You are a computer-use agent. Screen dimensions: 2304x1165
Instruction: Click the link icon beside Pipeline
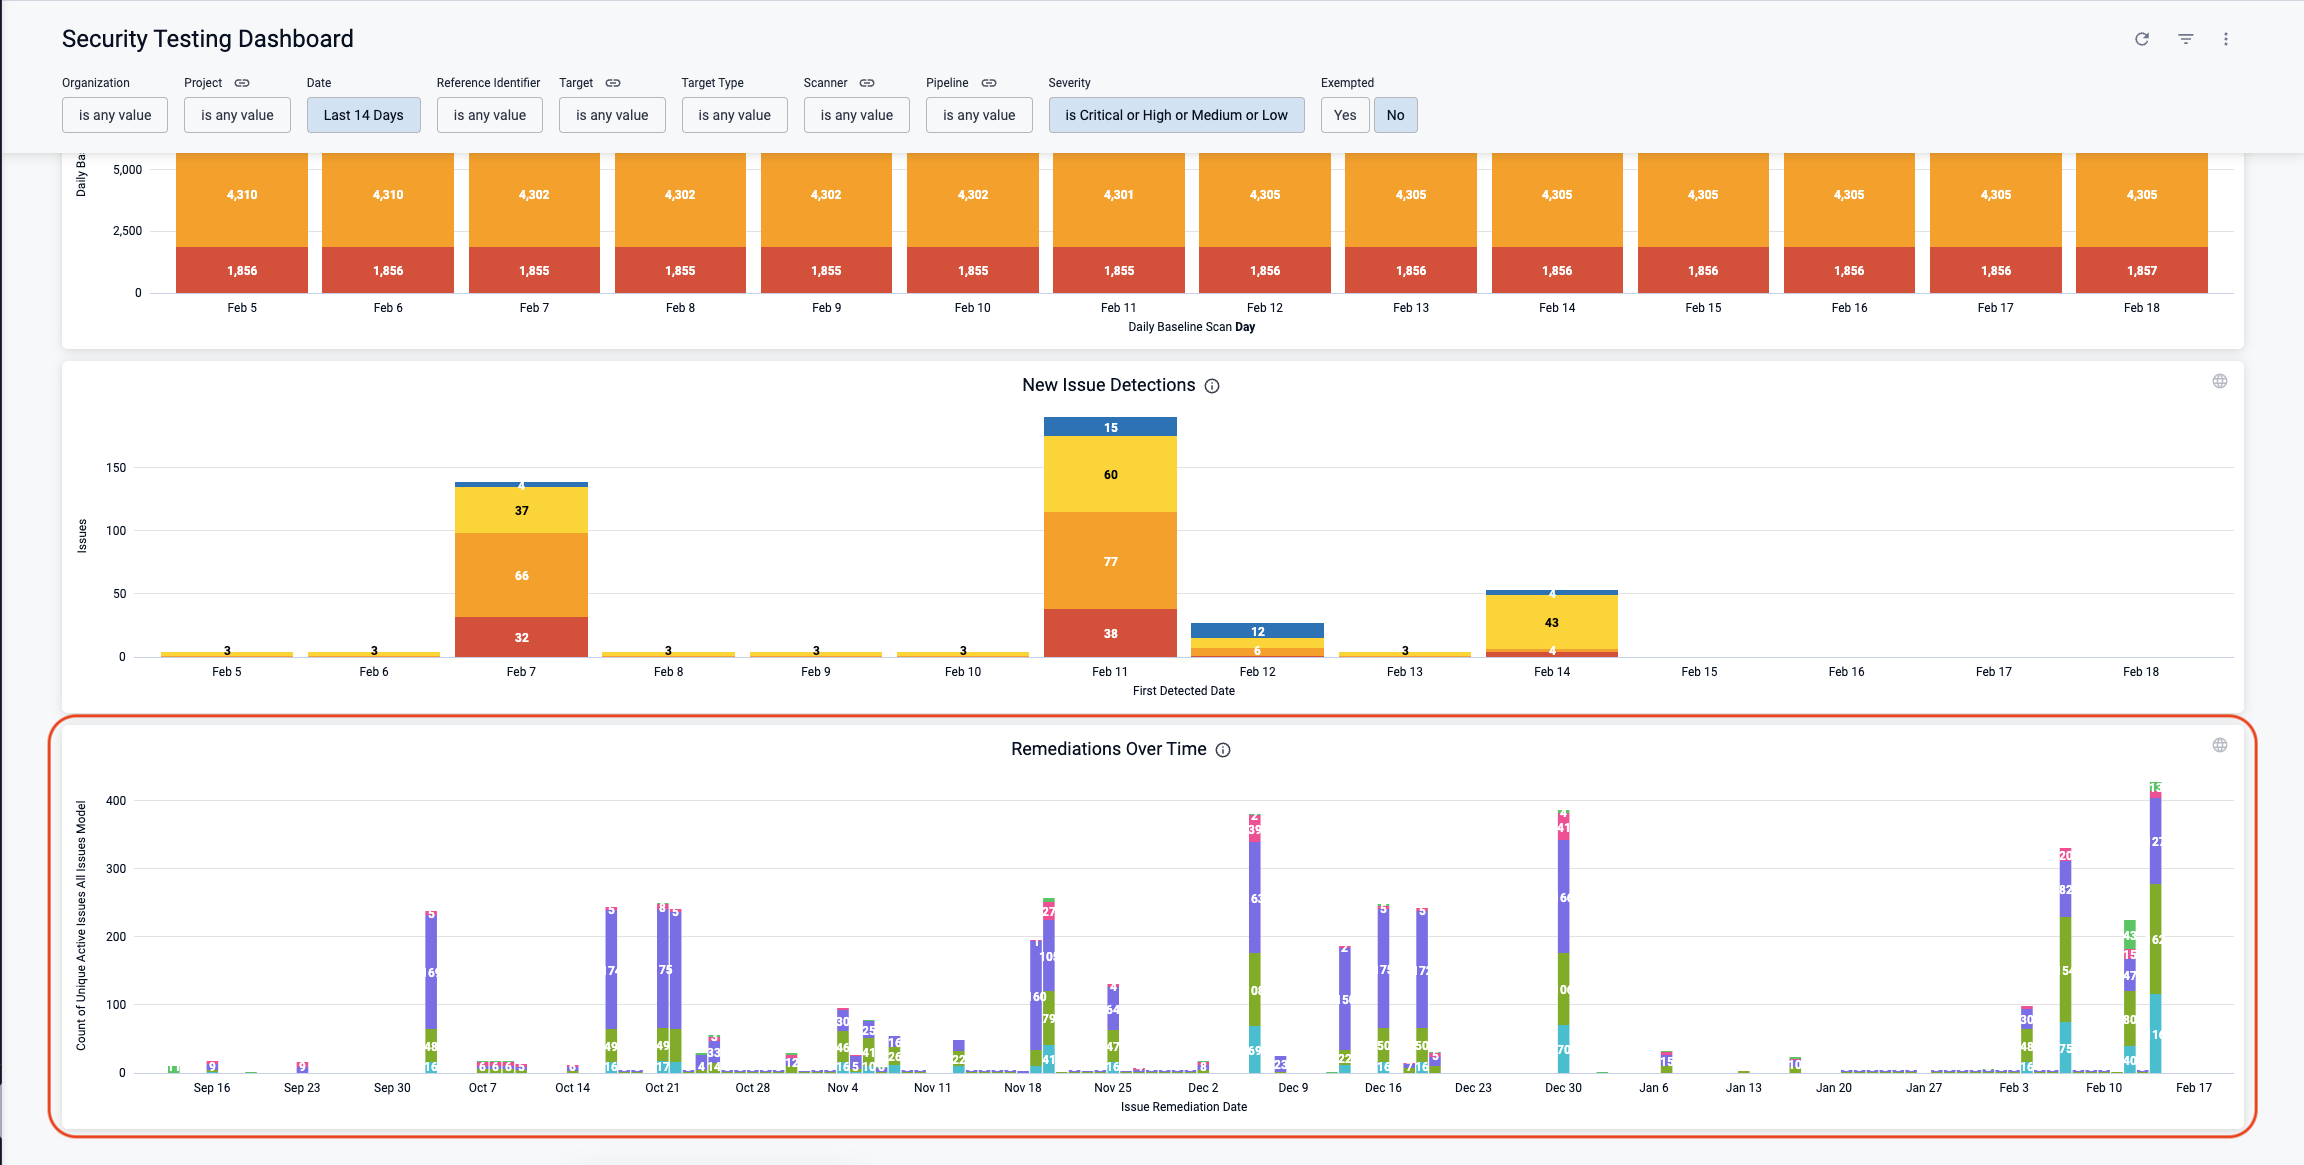click(989, 83)
